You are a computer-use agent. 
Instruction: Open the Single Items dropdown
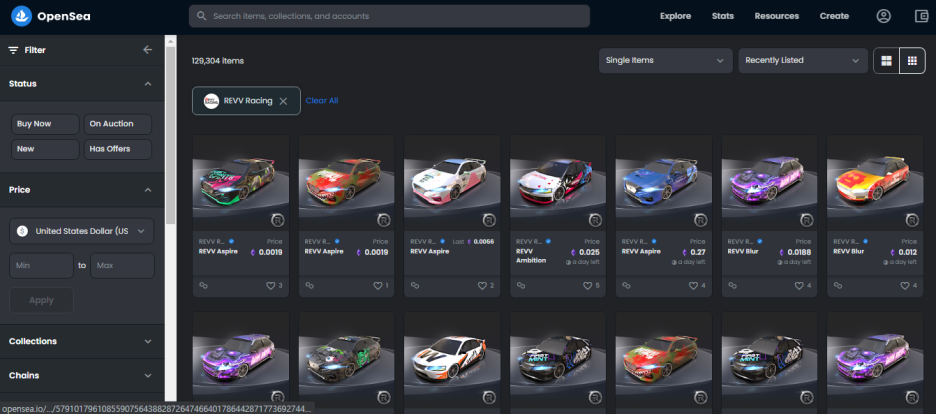(666, 60)
